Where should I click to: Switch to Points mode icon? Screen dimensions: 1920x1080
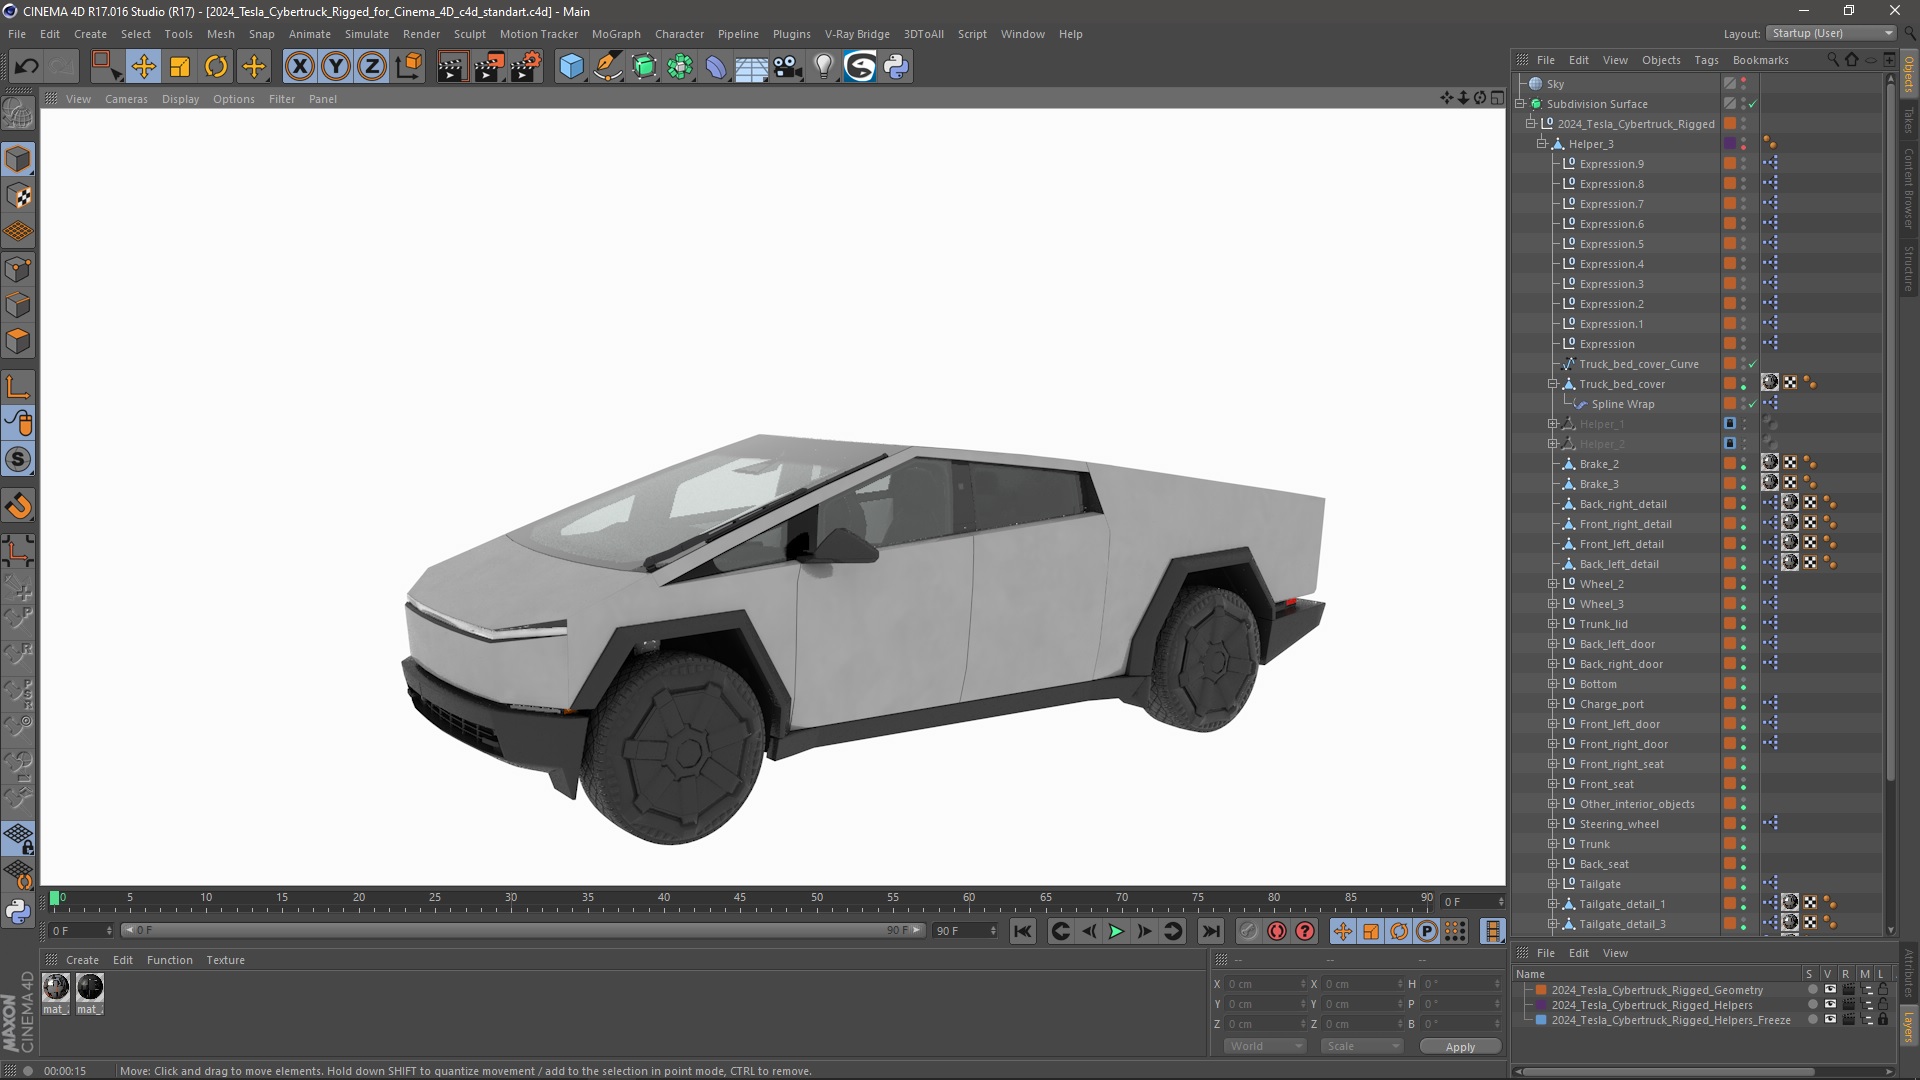(18, 269)
